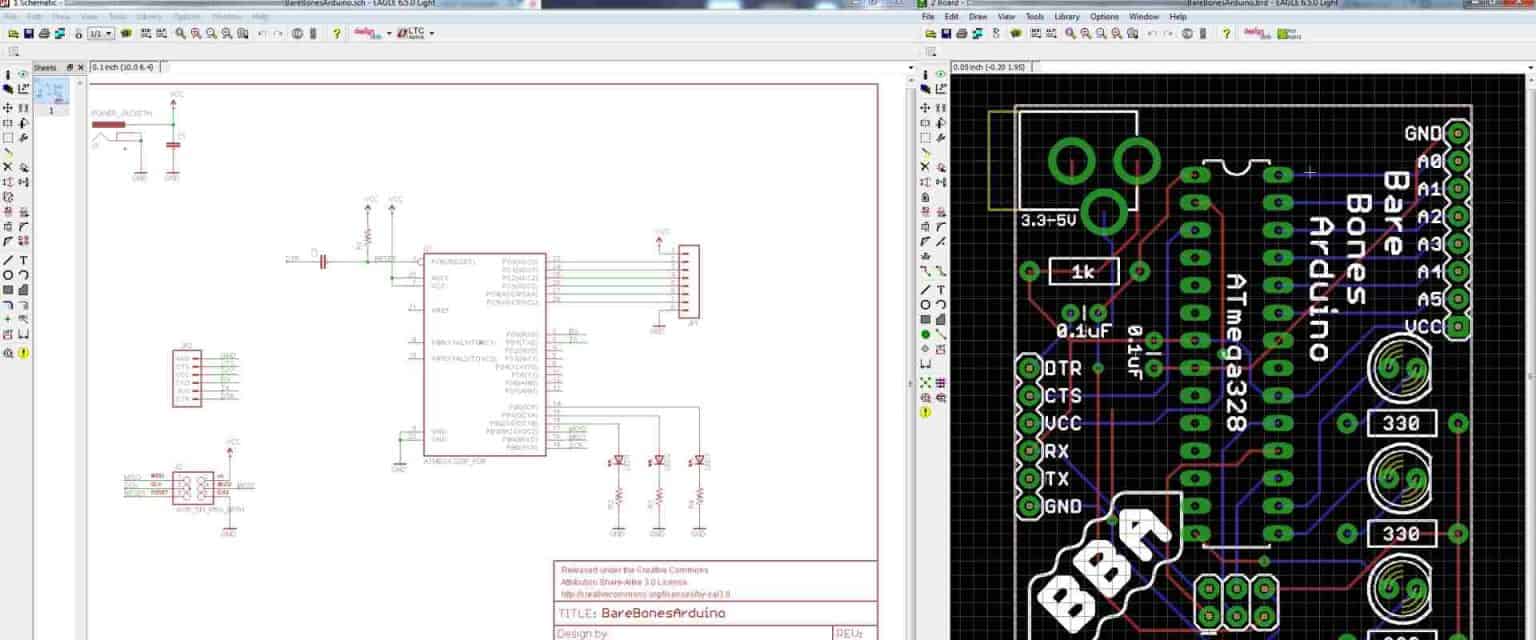Select the Delete tool in schematic toolbar
This screenshot has height=640, width=1536.
point(8,167)
